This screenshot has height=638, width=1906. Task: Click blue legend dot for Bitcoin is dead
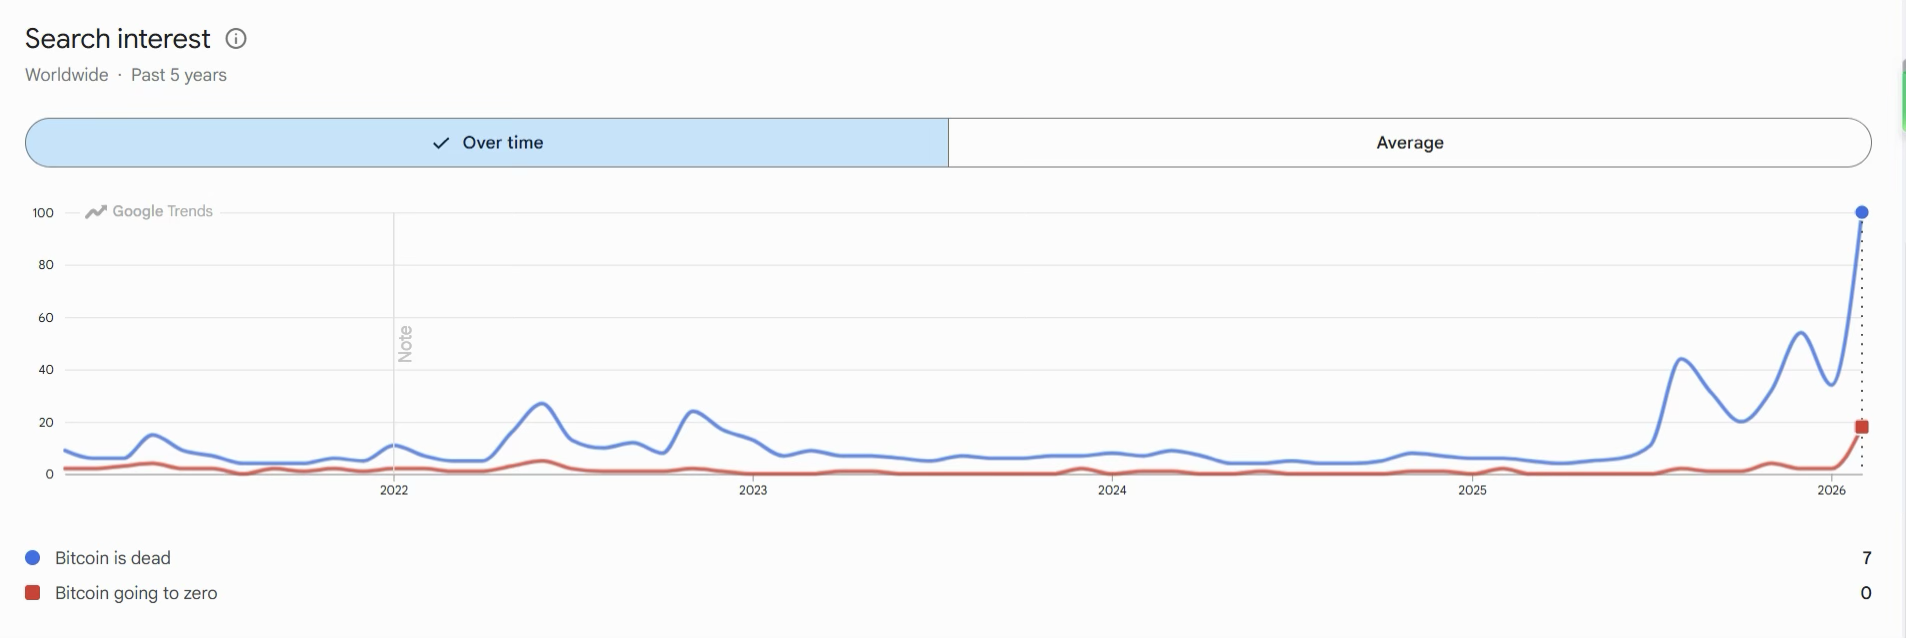[x=32, y=558]
